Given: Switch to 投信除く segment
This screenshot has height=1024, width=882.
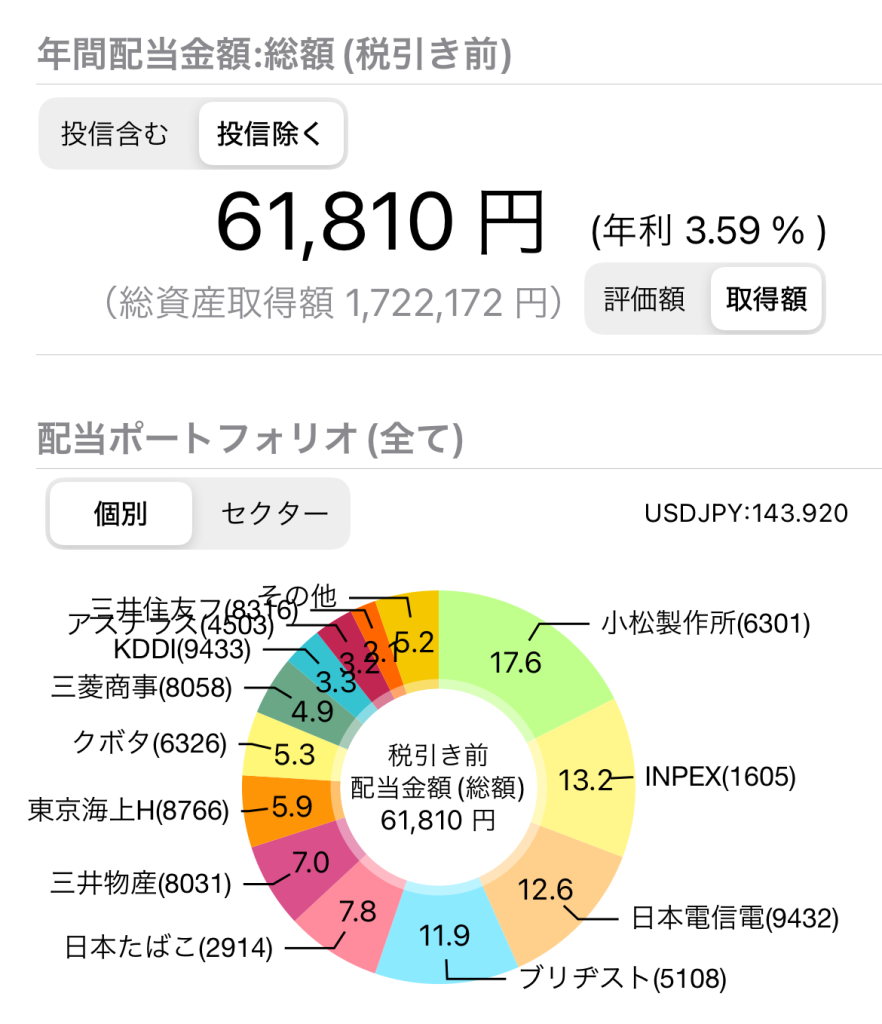Looking at the screenshot, I should point(270,134).
